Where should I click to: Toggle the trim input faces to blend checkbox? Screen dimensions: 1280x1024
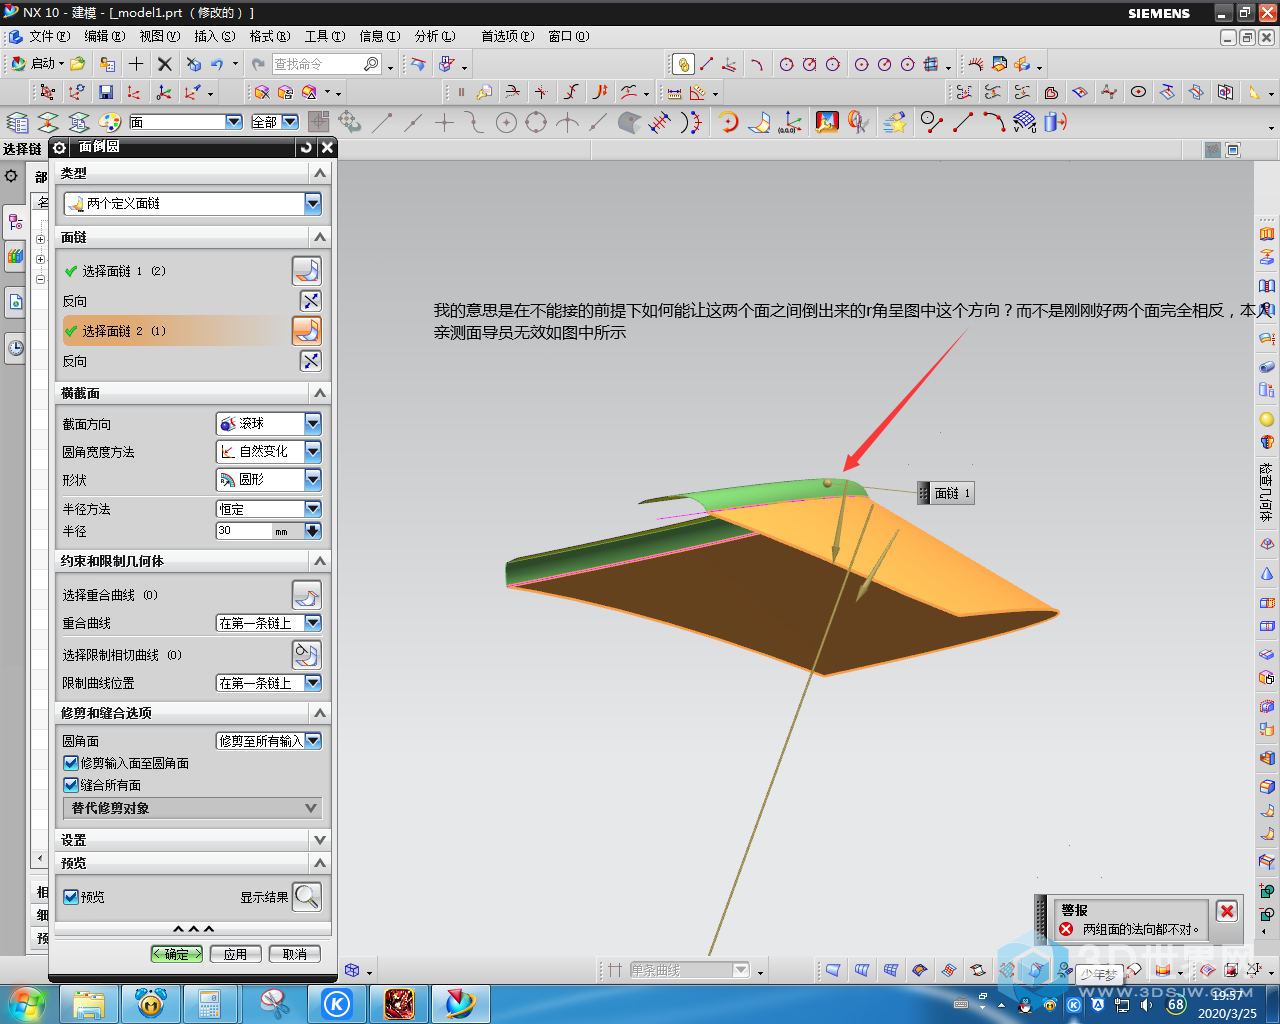click(x=71, y=763)
